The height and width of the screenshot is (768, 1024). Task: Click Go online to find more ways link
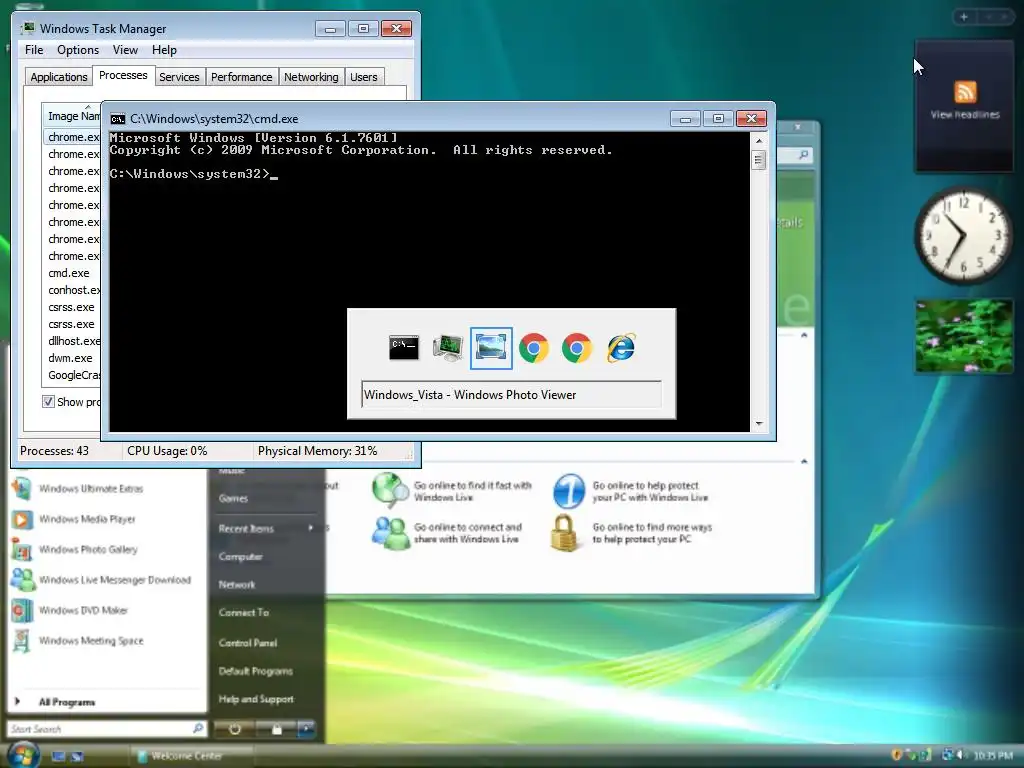pos(652,533)
